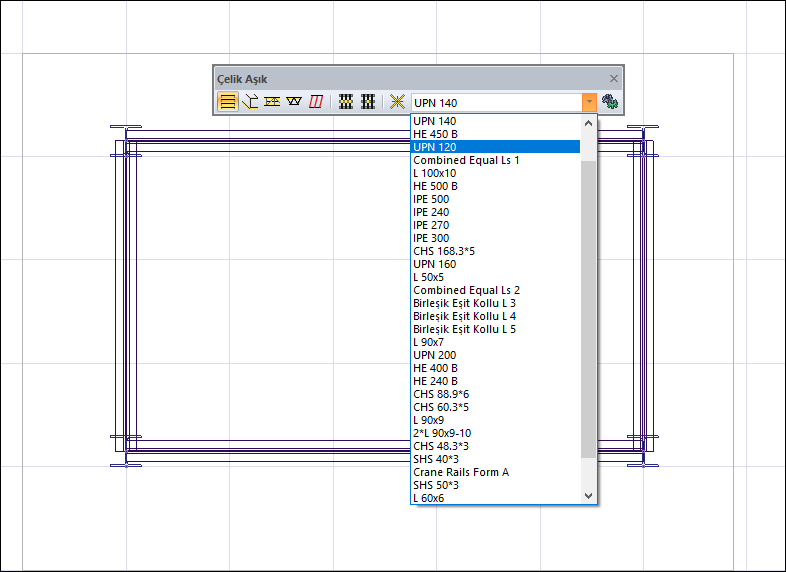
Task: Select the horizontal lines purlin tool
Action: coord(228,102)
